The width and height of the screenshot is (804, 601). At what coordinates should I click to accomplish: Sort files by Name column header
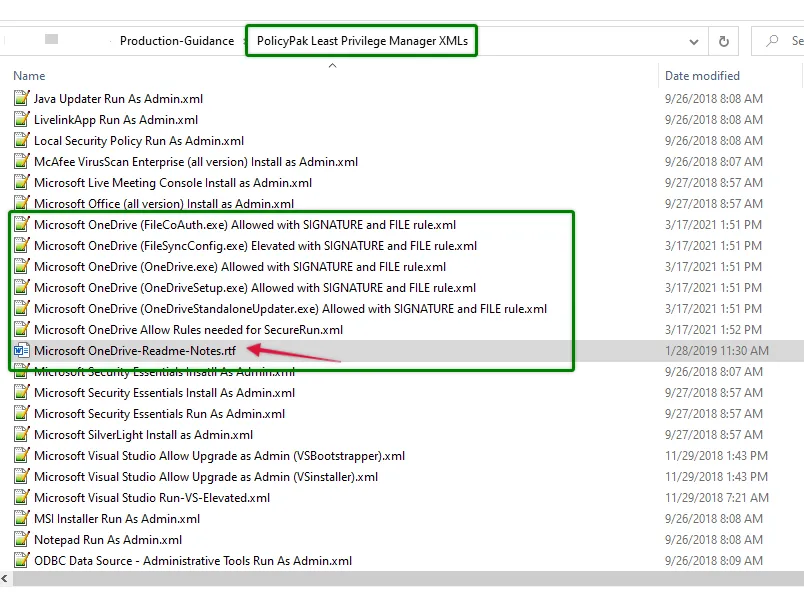30,76
